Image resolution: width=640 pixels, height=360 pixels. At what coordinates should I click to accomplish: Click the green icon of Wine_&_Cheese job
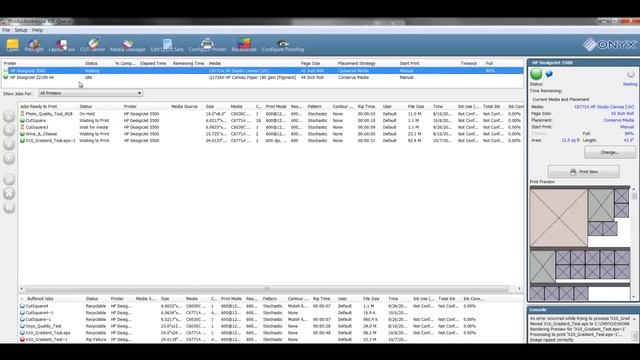[22, 134]
